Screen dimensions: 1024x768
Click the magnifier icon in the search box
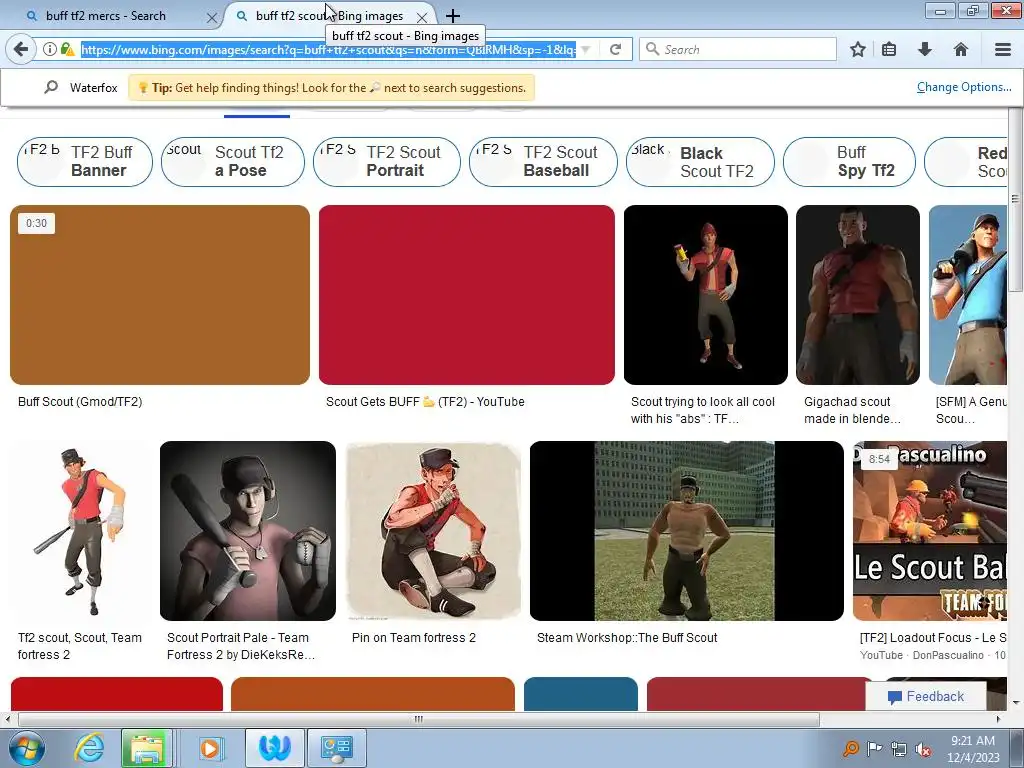click(652, 49)
